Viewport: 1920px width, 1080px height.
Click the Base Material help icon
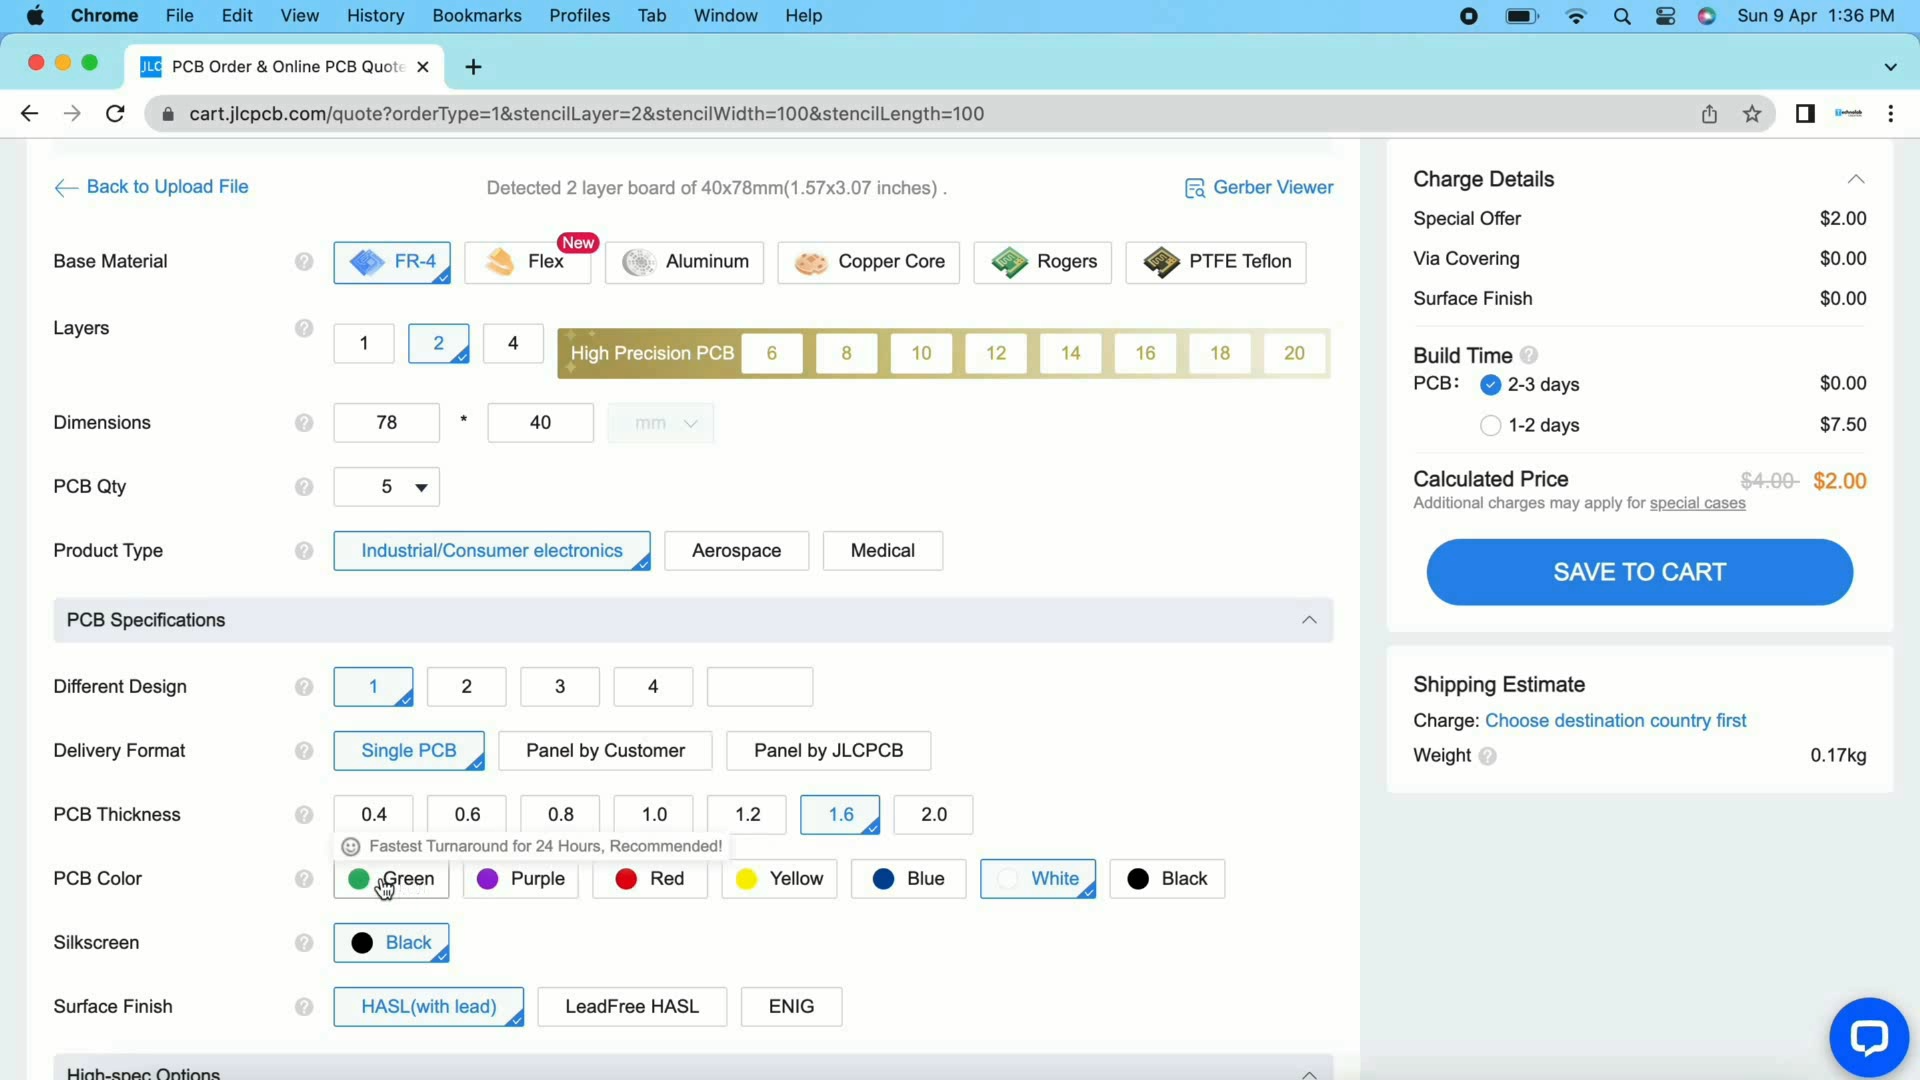click(304, 262)
